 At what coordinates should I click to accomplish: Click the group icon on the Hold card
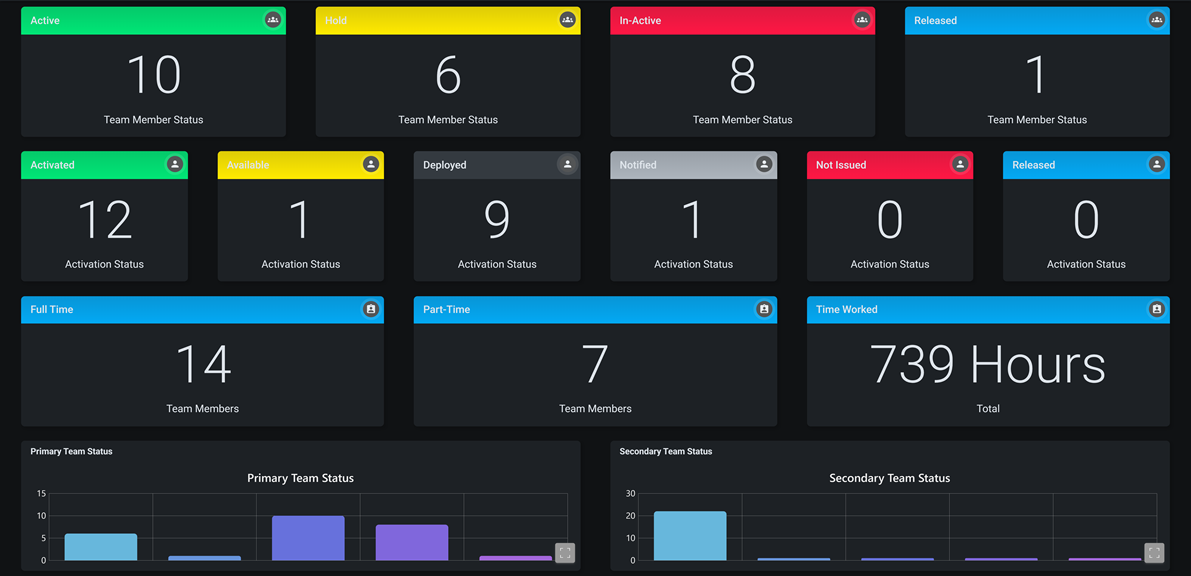tap(567, 20)
